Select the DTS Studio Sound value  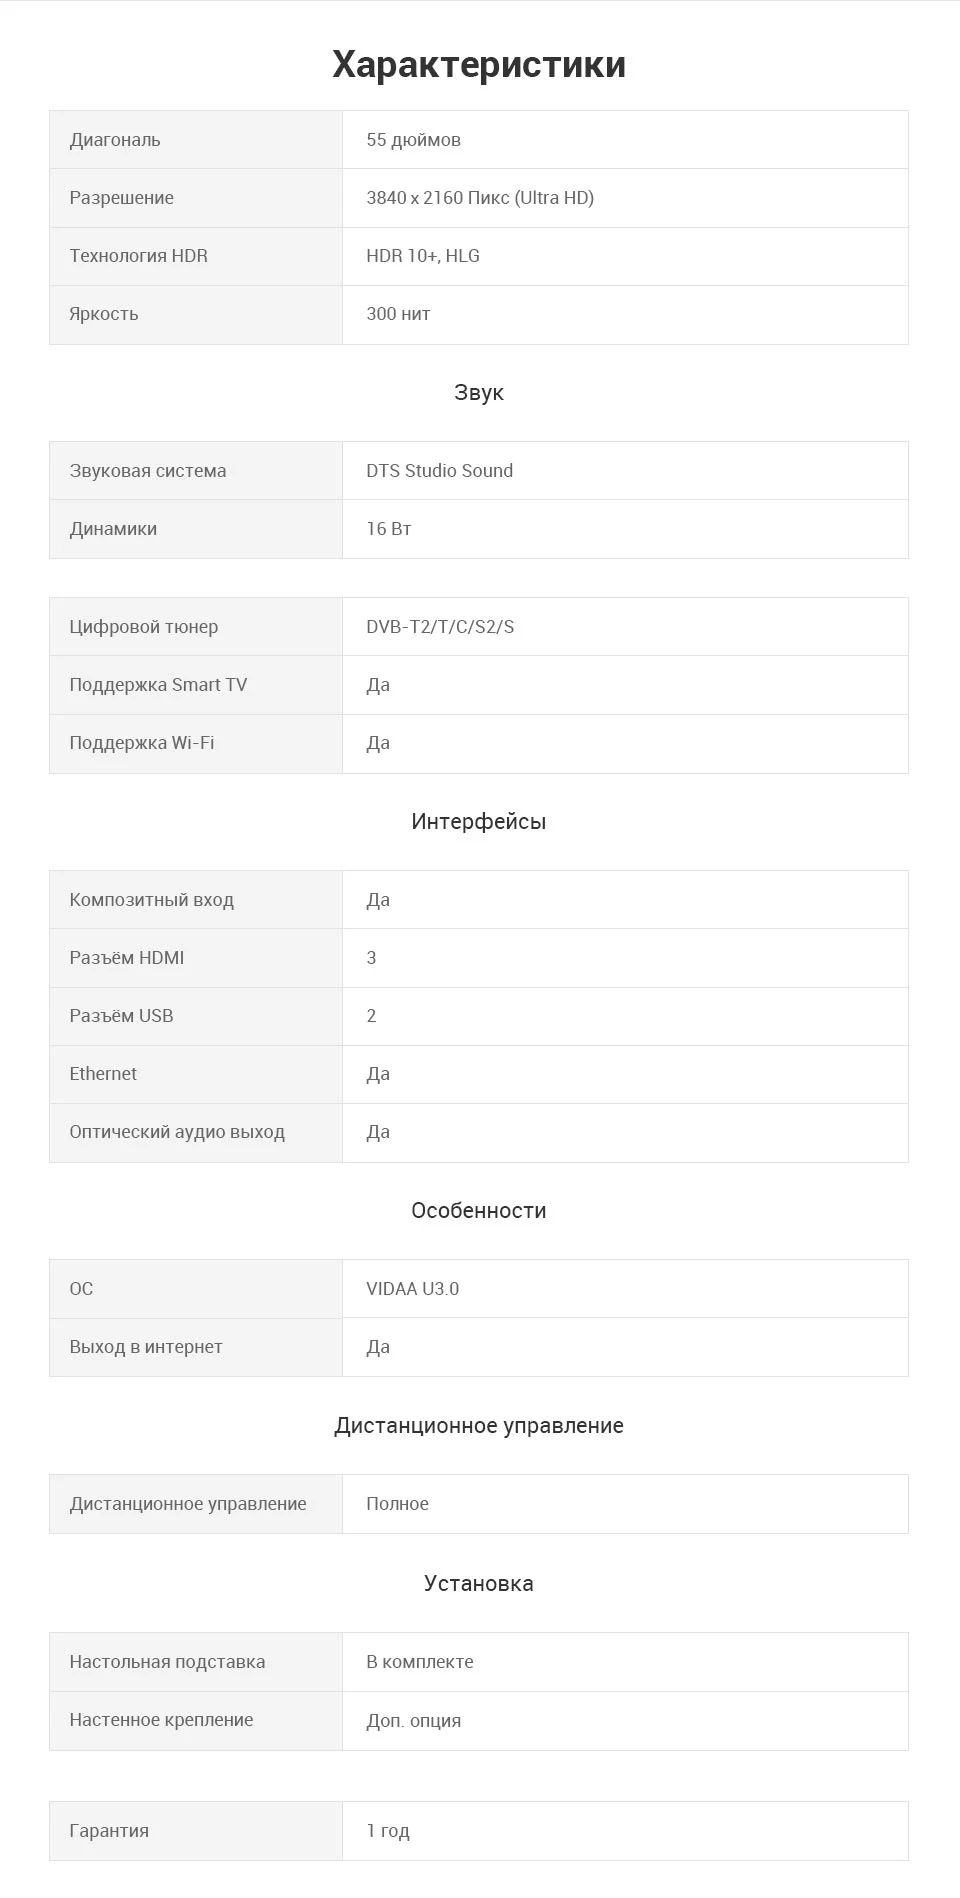click(440, 471)
